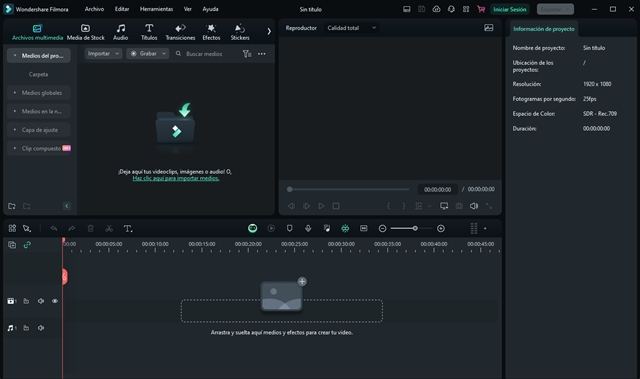Open the shopping cart icon

click(x=481, y=9)
